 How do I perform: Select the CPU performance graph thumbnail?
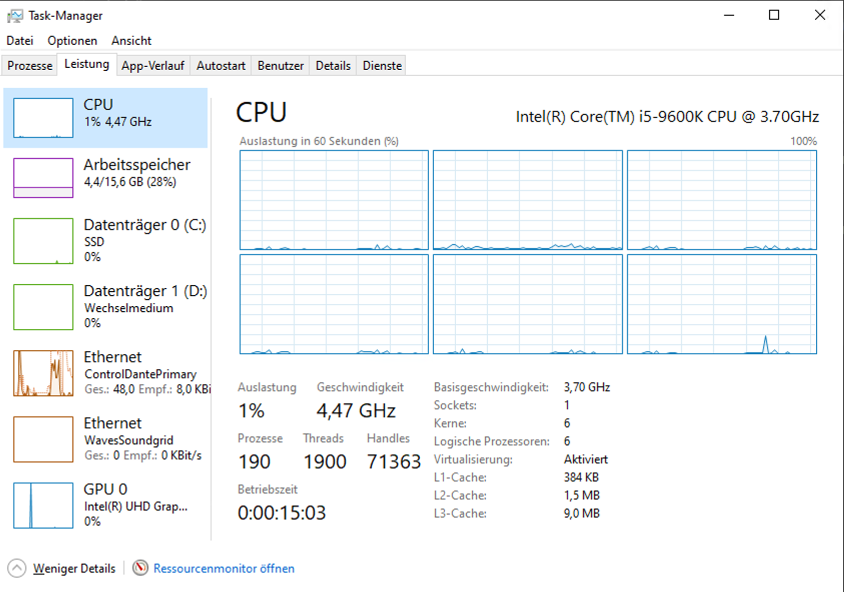coord(43,118)
